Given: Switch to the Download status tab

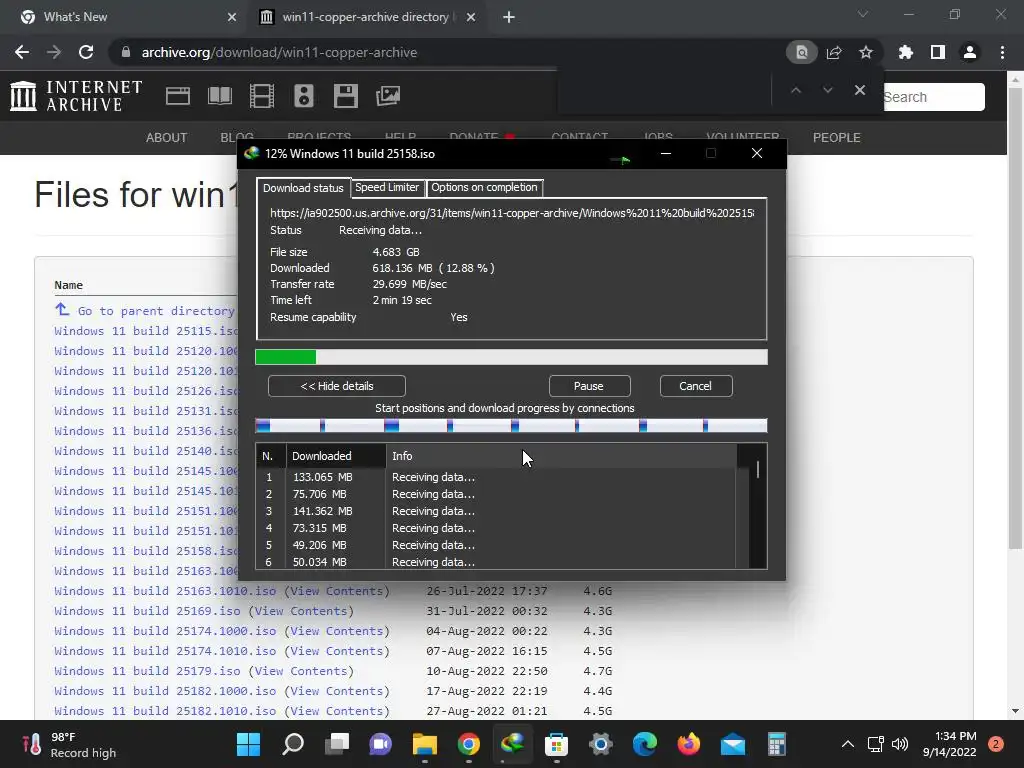Looking at the screenshot, I should pyautogui.click(x=303, y=188).
